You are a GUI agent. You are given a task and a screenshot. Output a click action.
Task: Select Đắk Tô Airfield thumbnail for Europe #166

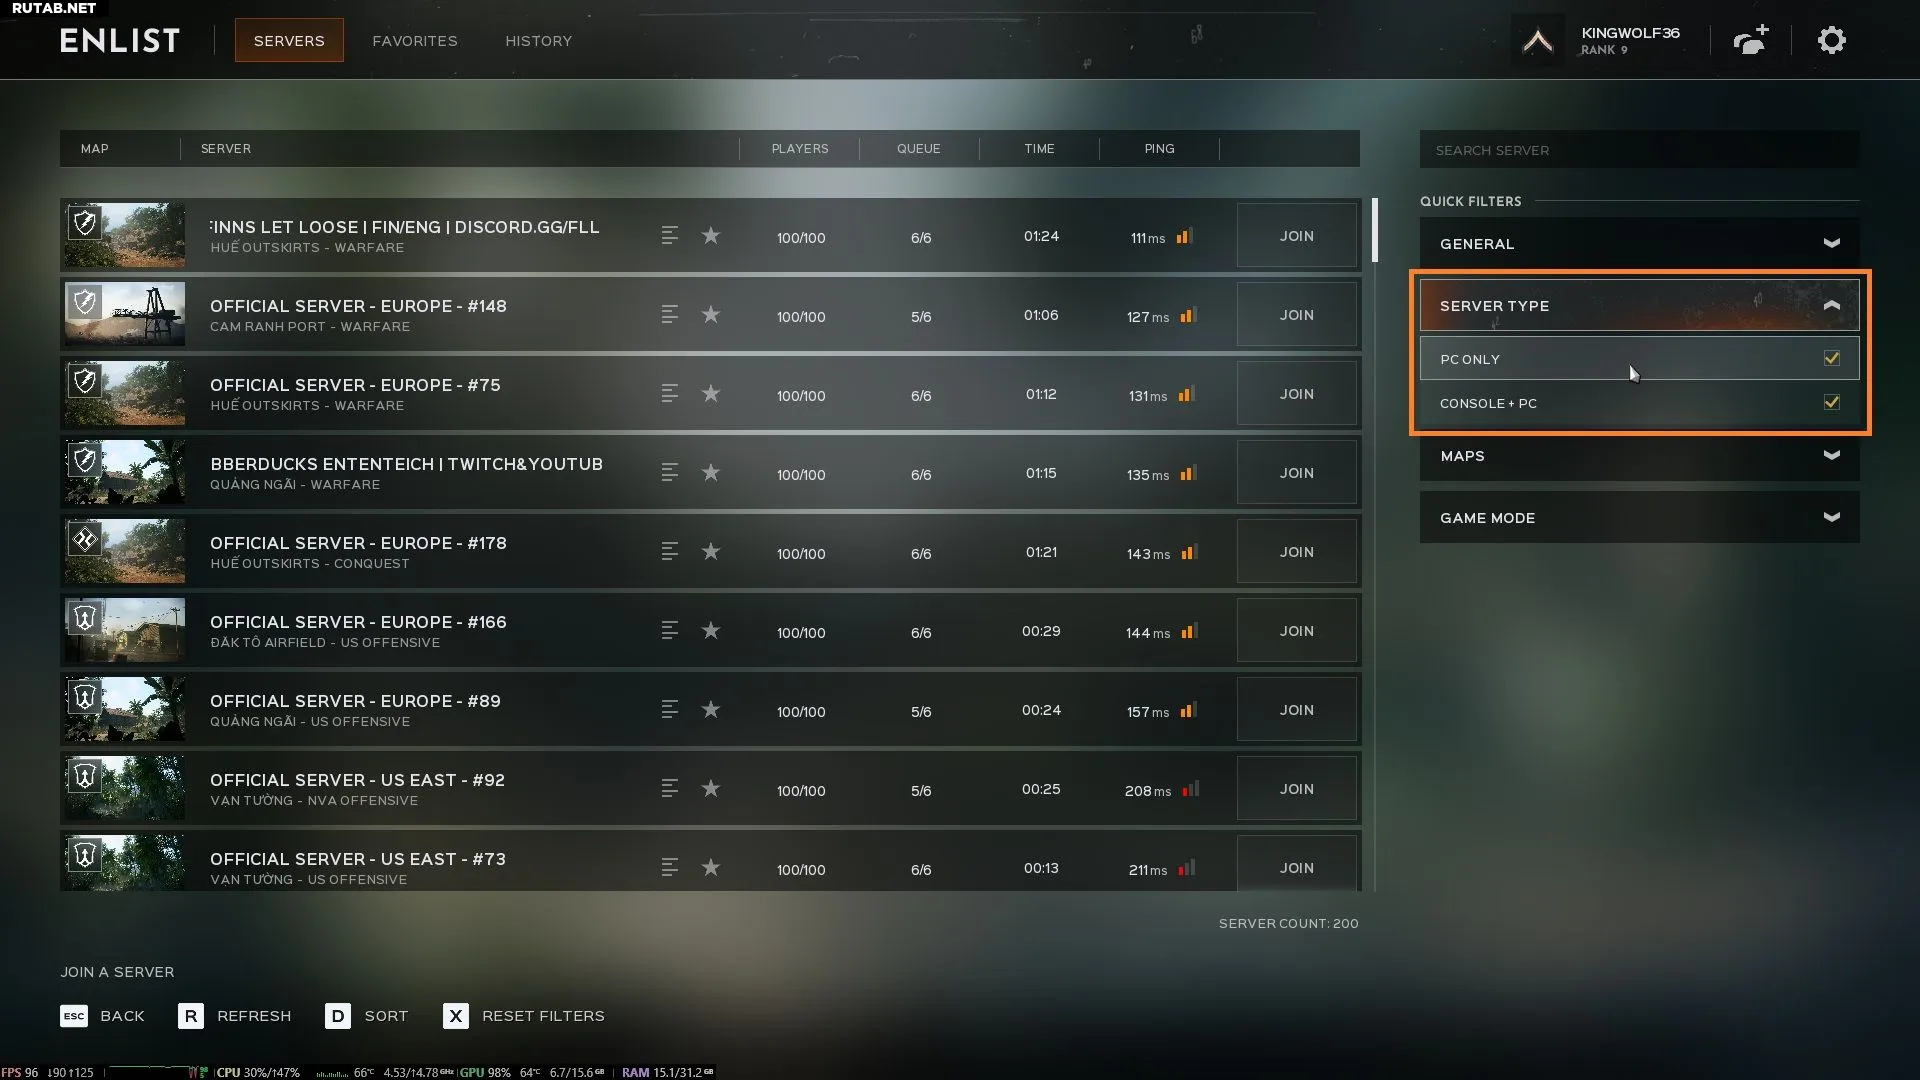(x=125, y=631)
